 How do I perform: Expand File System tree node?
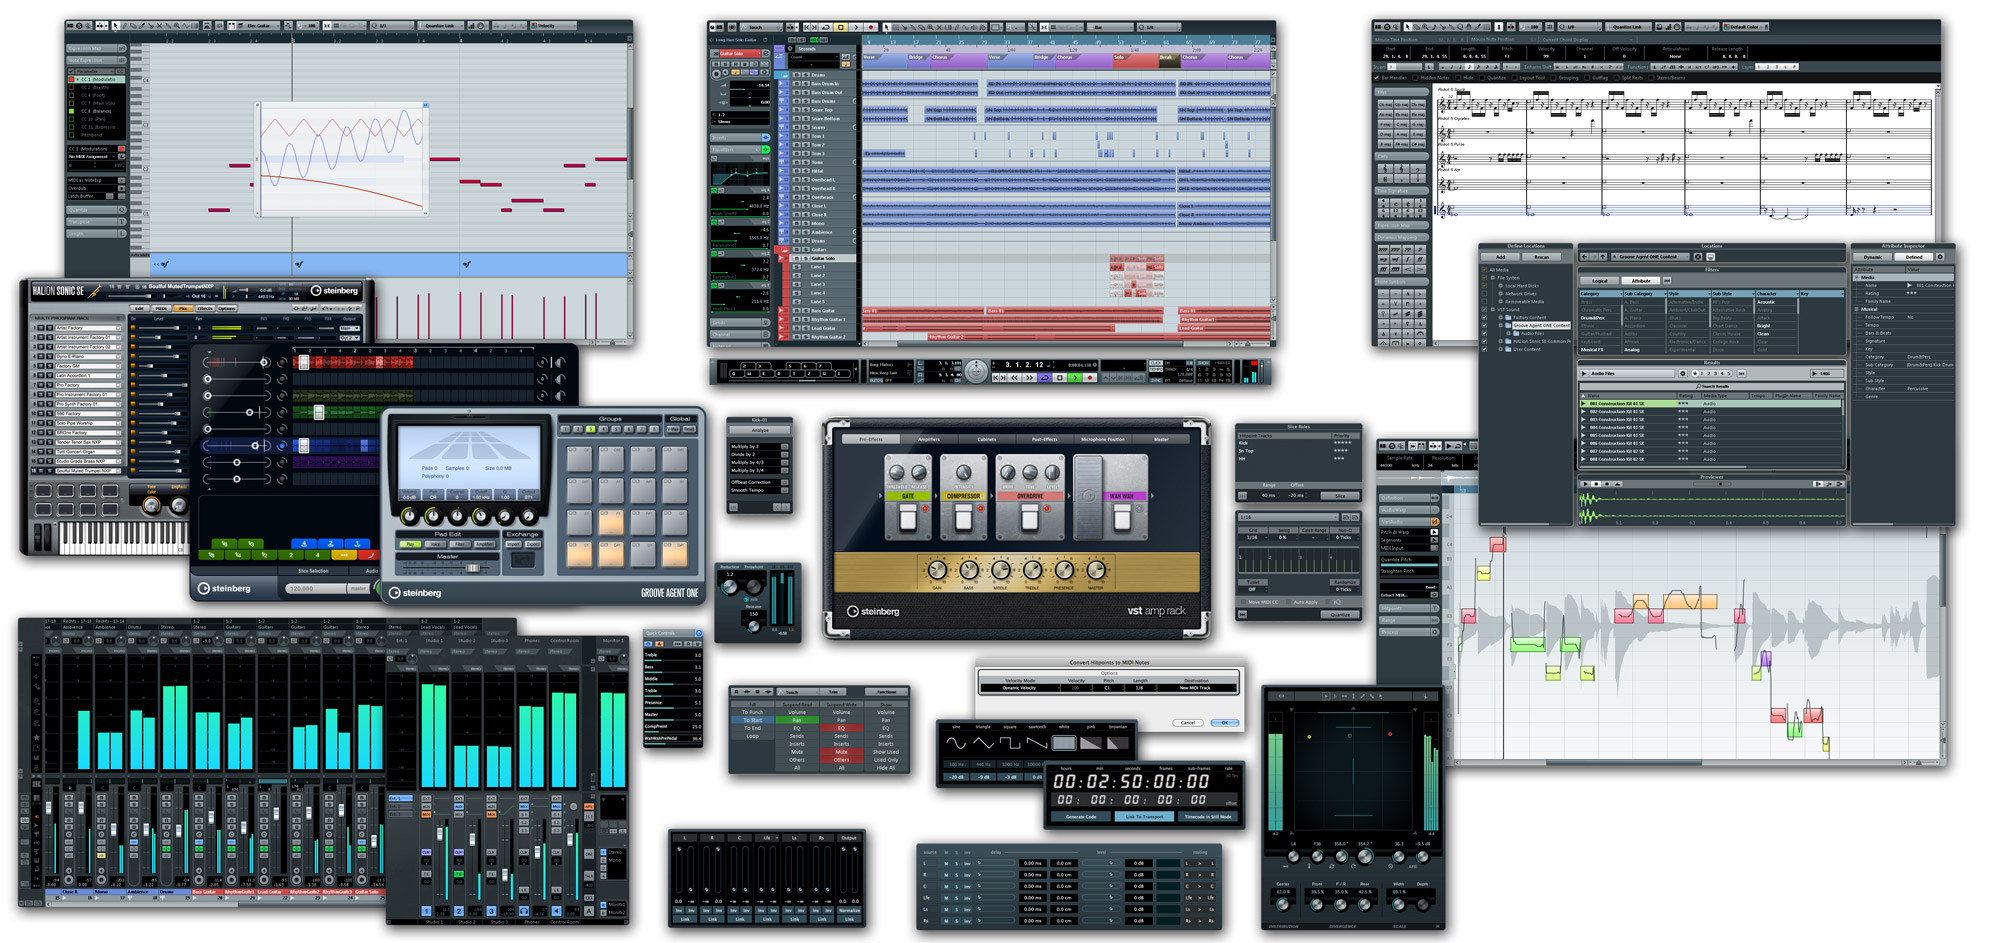click(1493, 278)
